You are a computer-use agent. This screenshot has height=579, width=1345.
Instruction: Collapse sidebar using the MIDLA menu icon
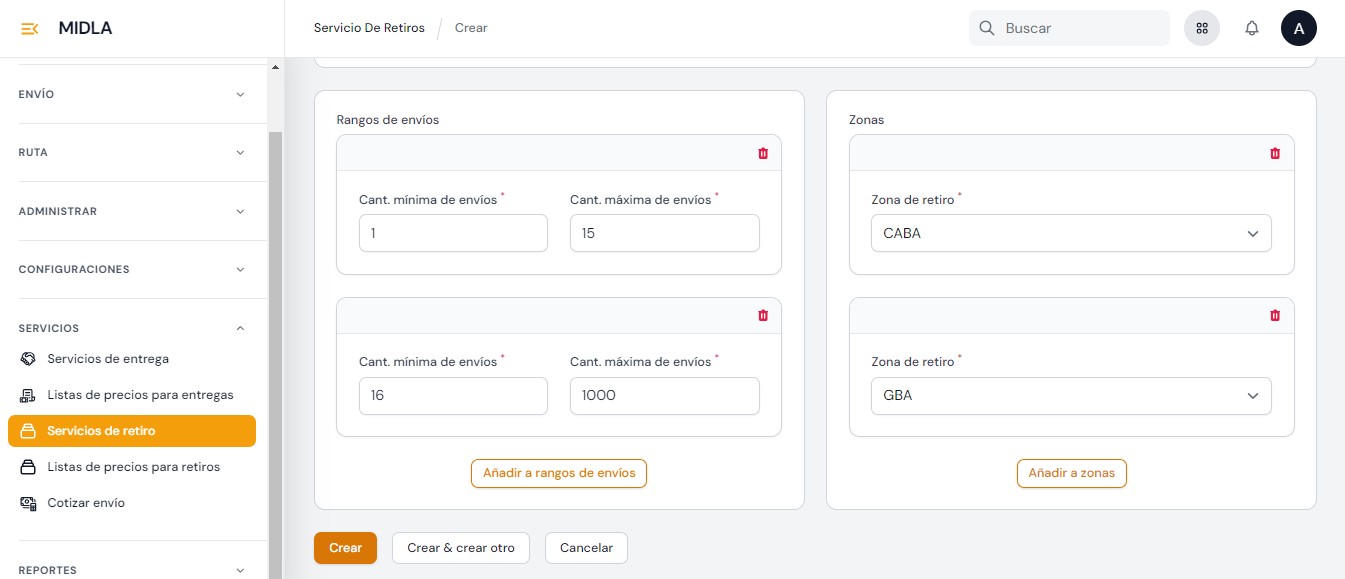(x=30, y=28)
